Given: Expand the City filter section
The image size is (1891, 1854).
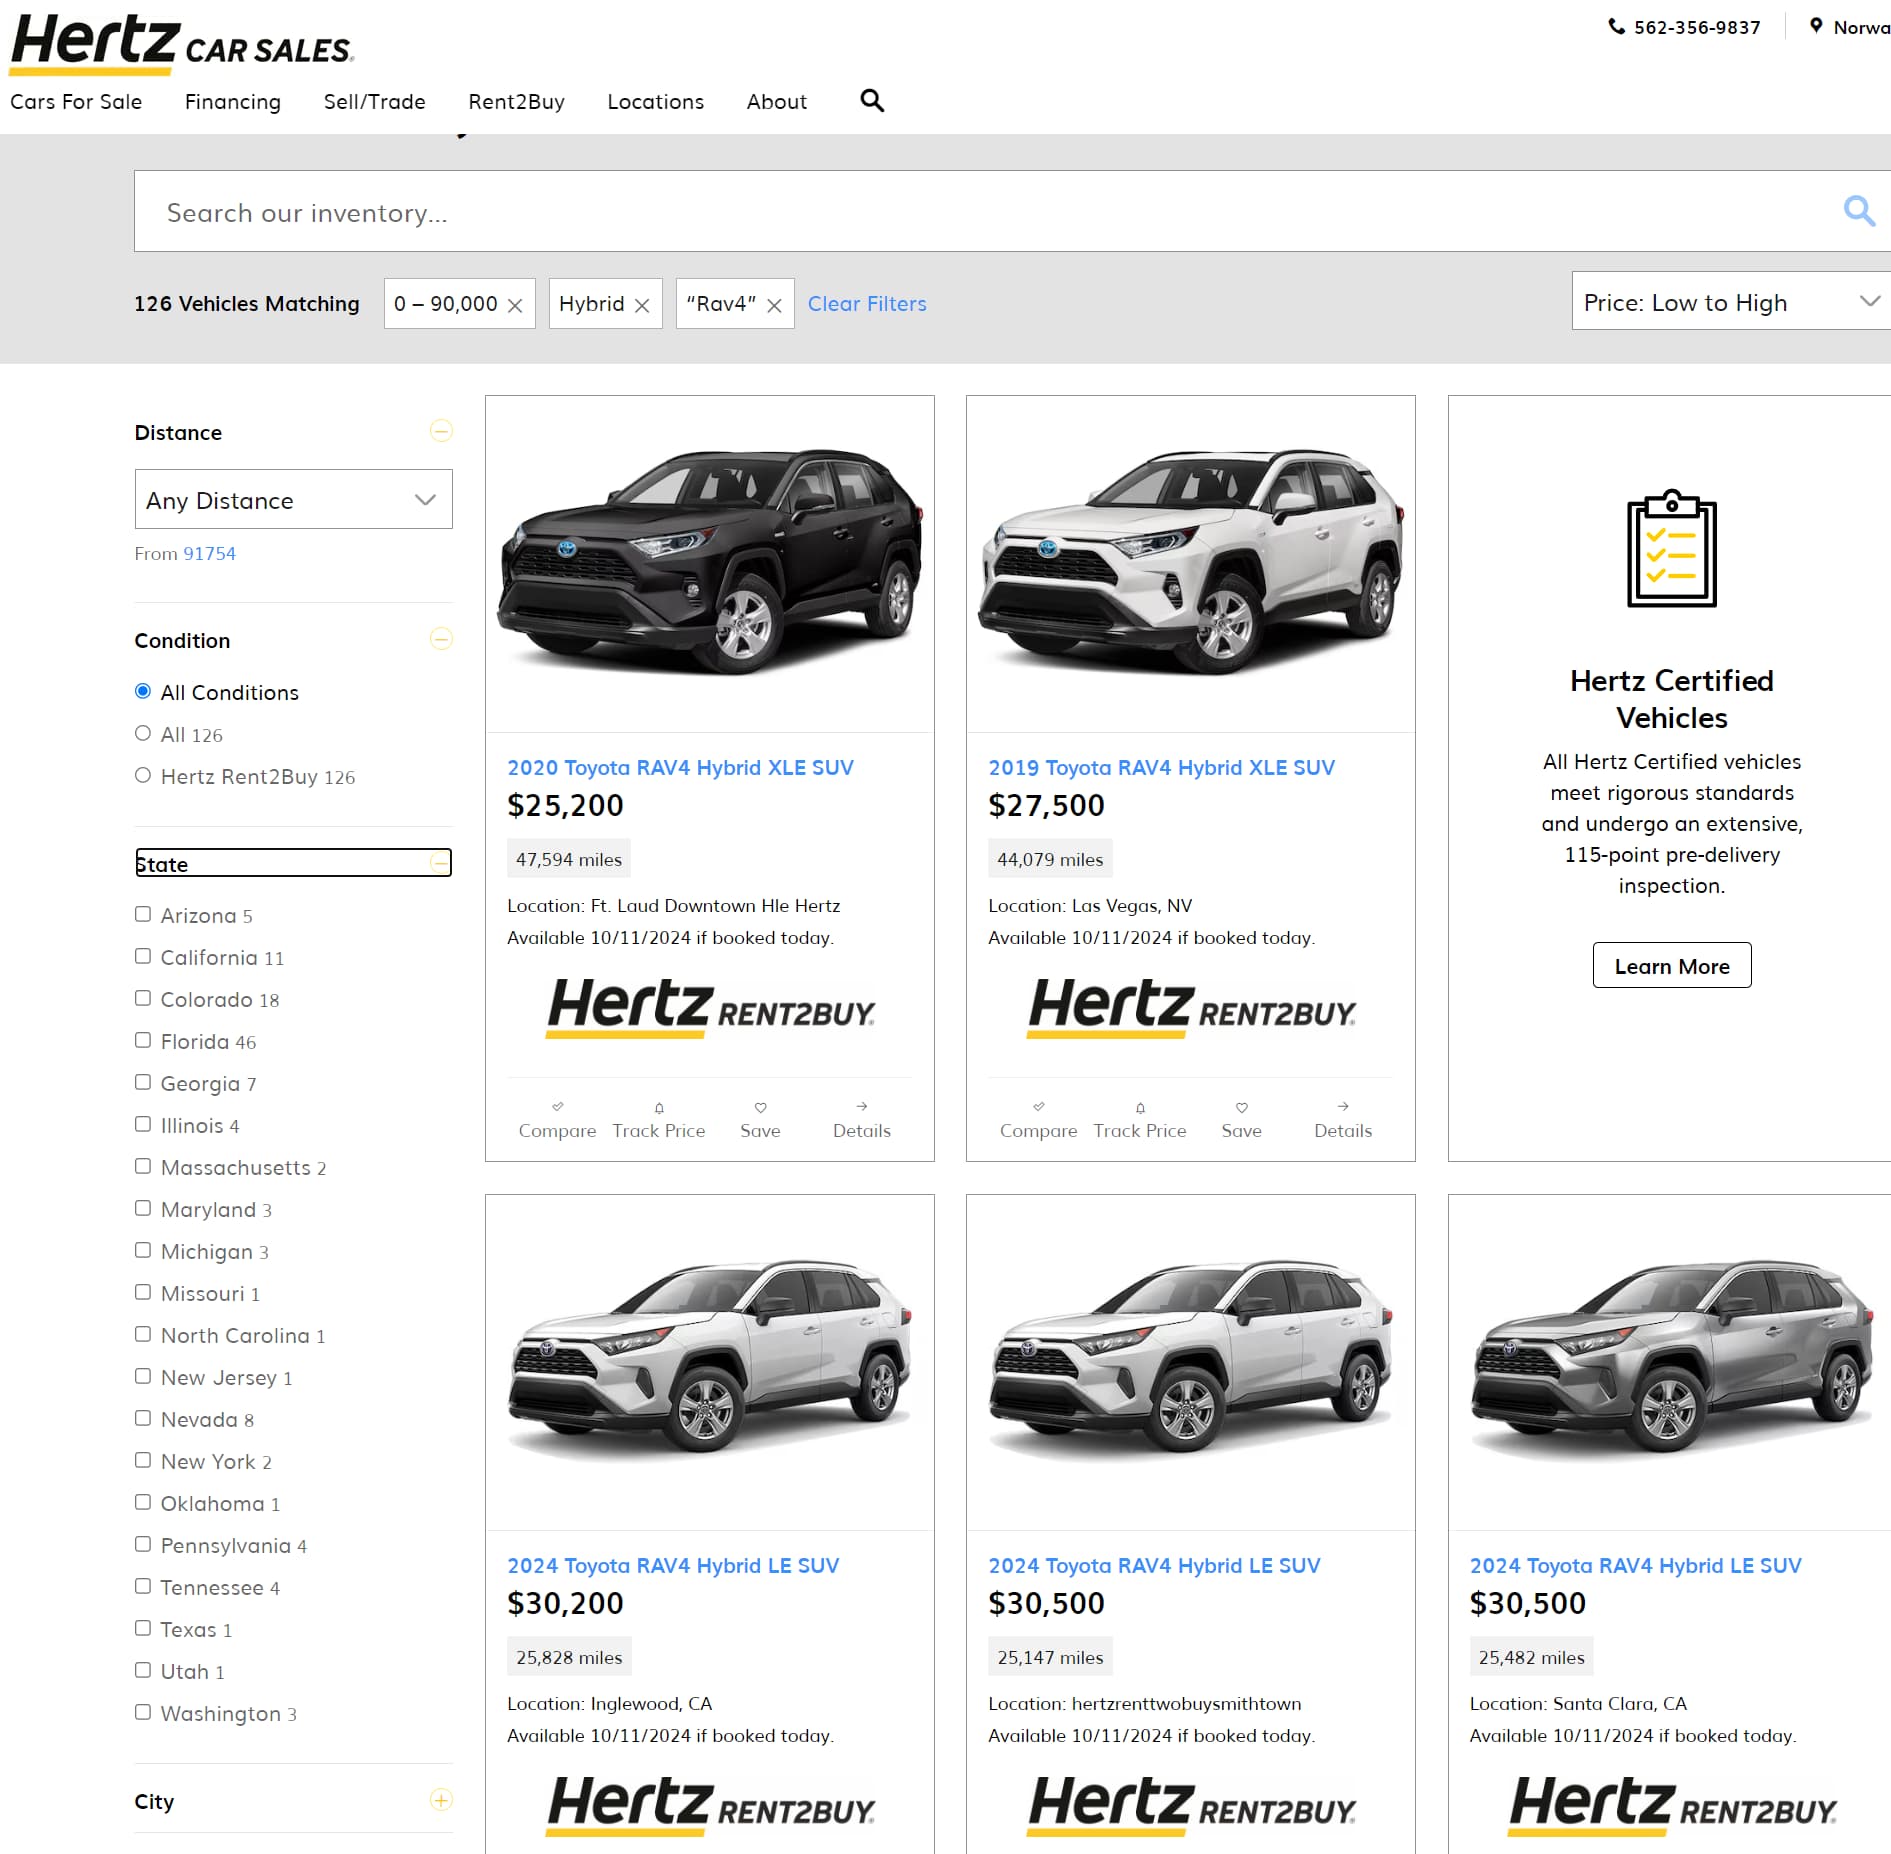Looking at the screenshot, I should [x=441, y=1800].
